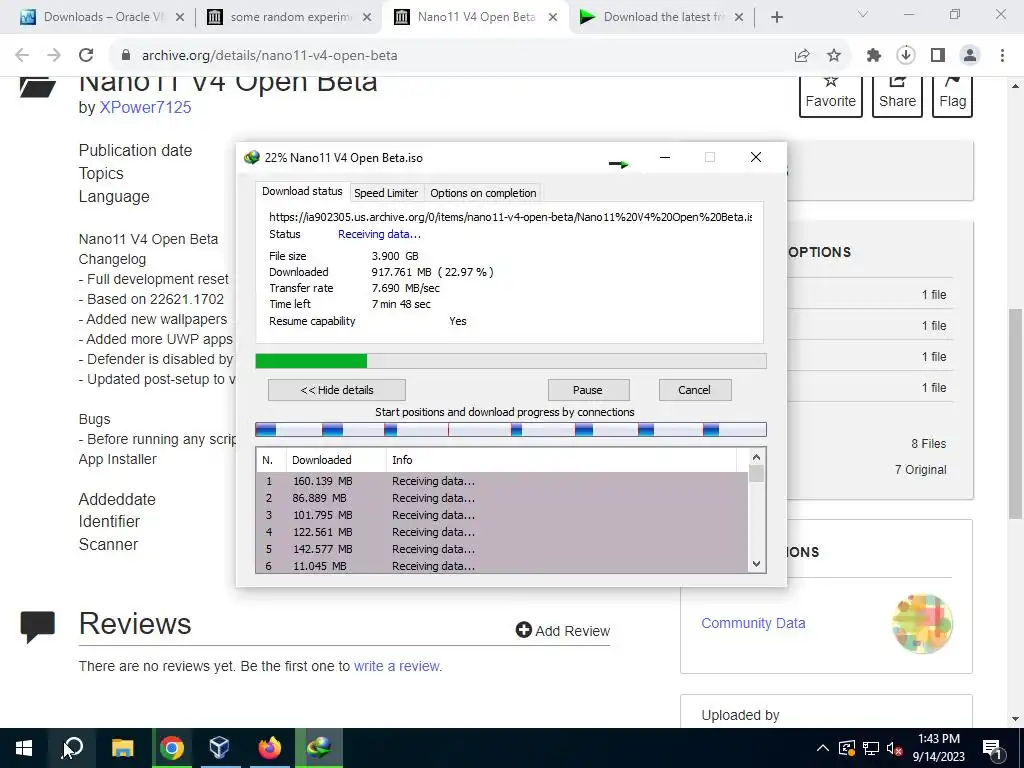1024x768 pixels.
Task: Click the network tray icon
Action: [x=871, y=748]
